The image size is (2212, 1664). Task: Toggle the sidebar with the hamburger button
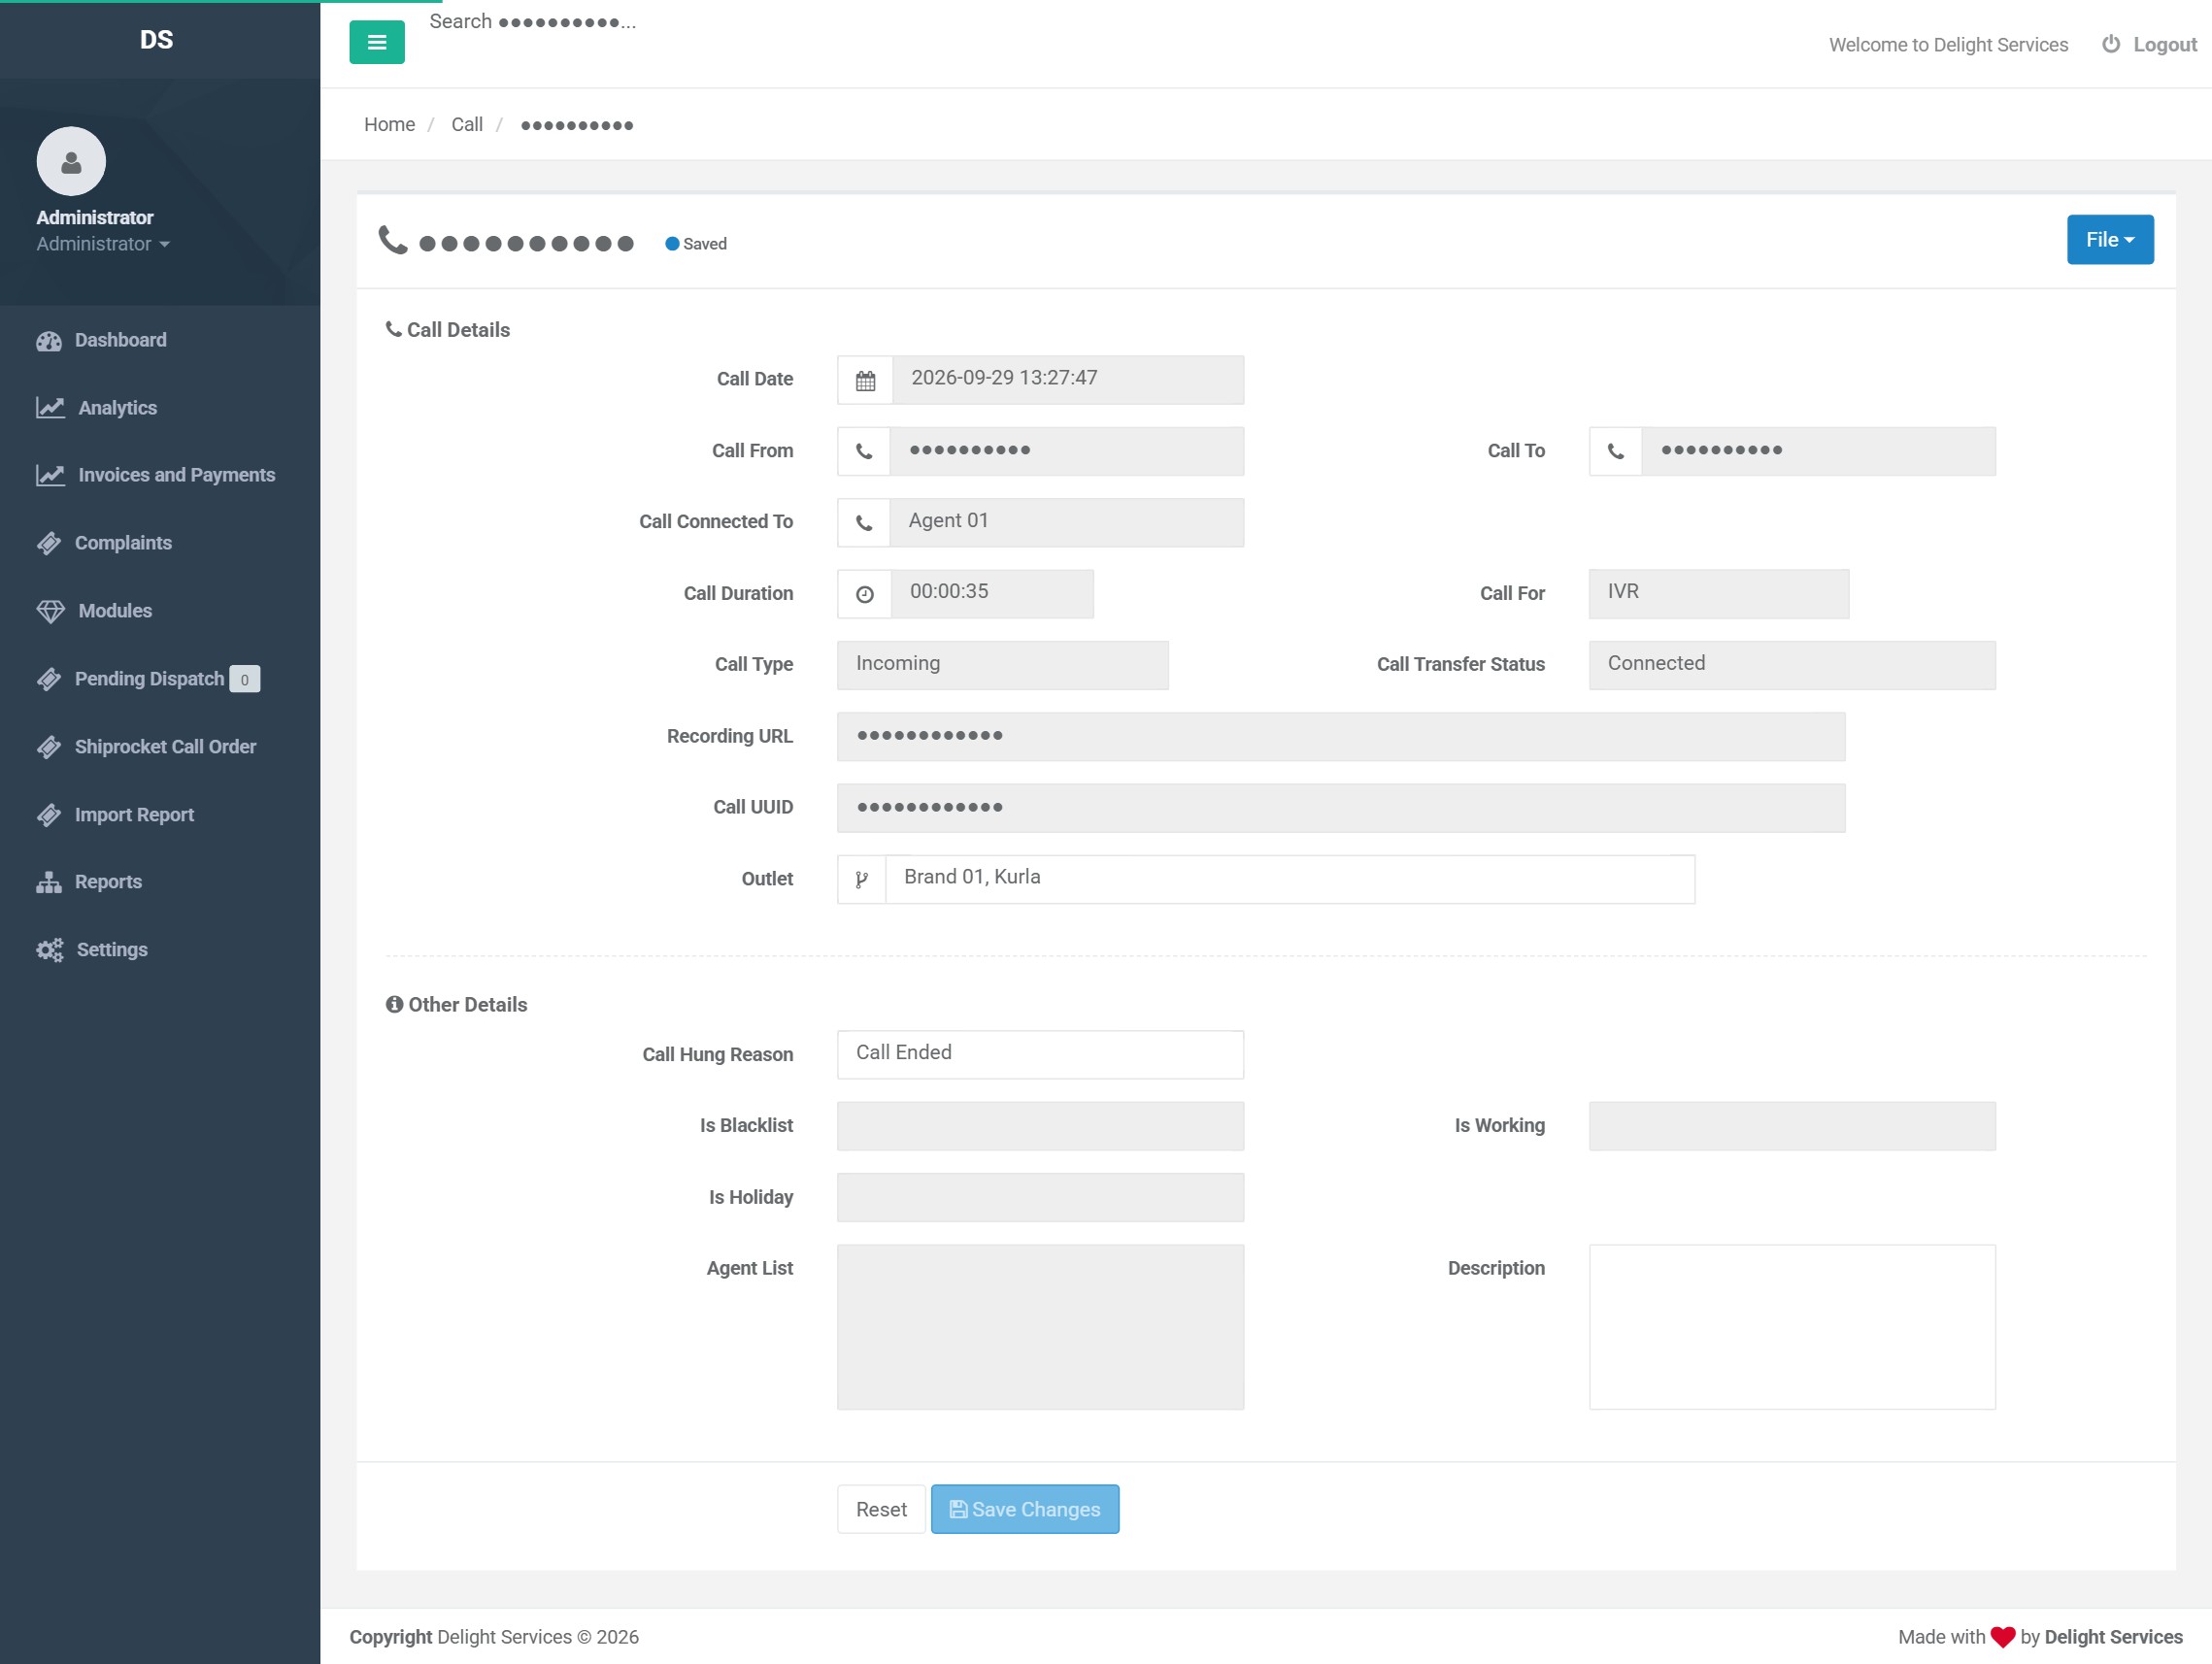click(x=376, y=42)
